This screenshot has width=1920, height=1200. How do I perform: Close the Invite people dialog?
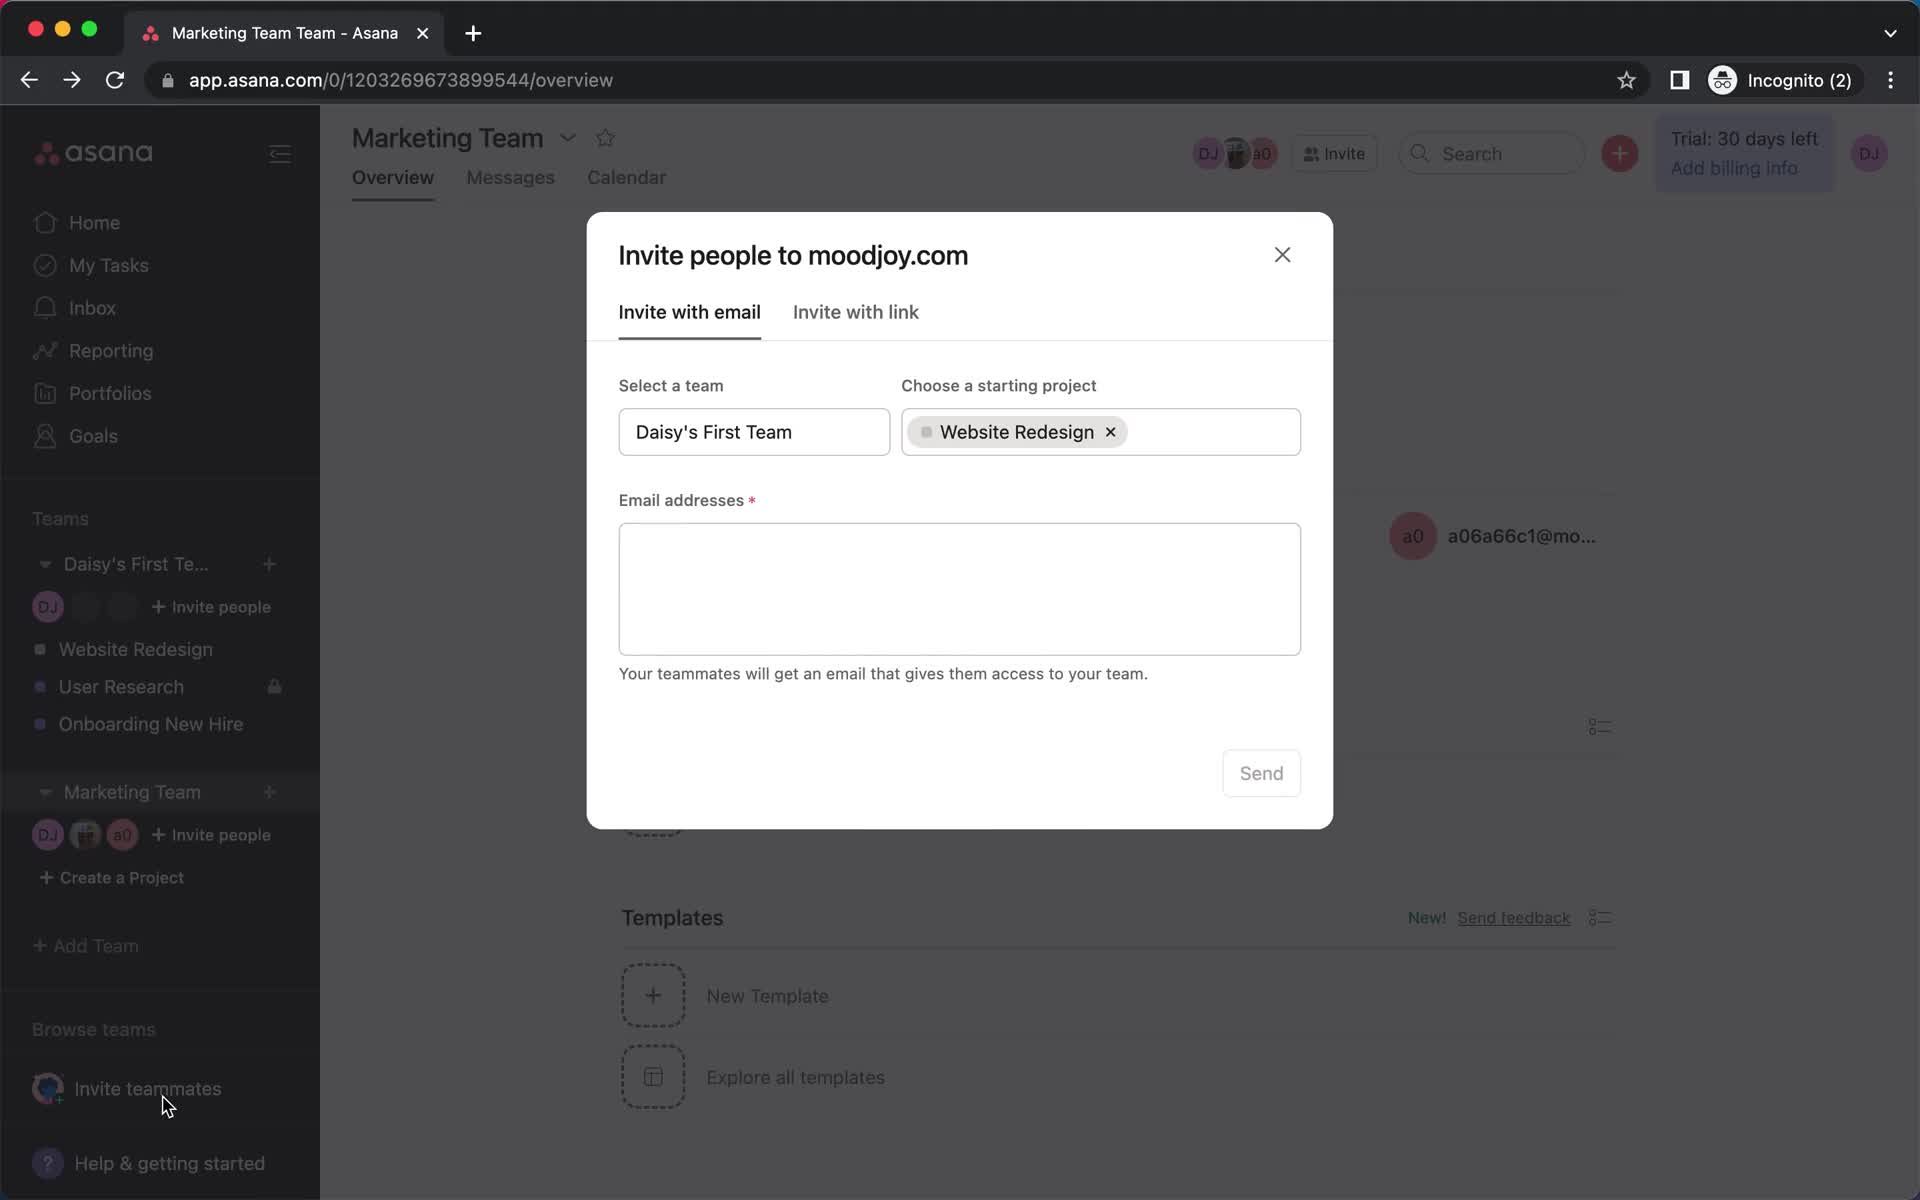click(x=1282, y=255)
